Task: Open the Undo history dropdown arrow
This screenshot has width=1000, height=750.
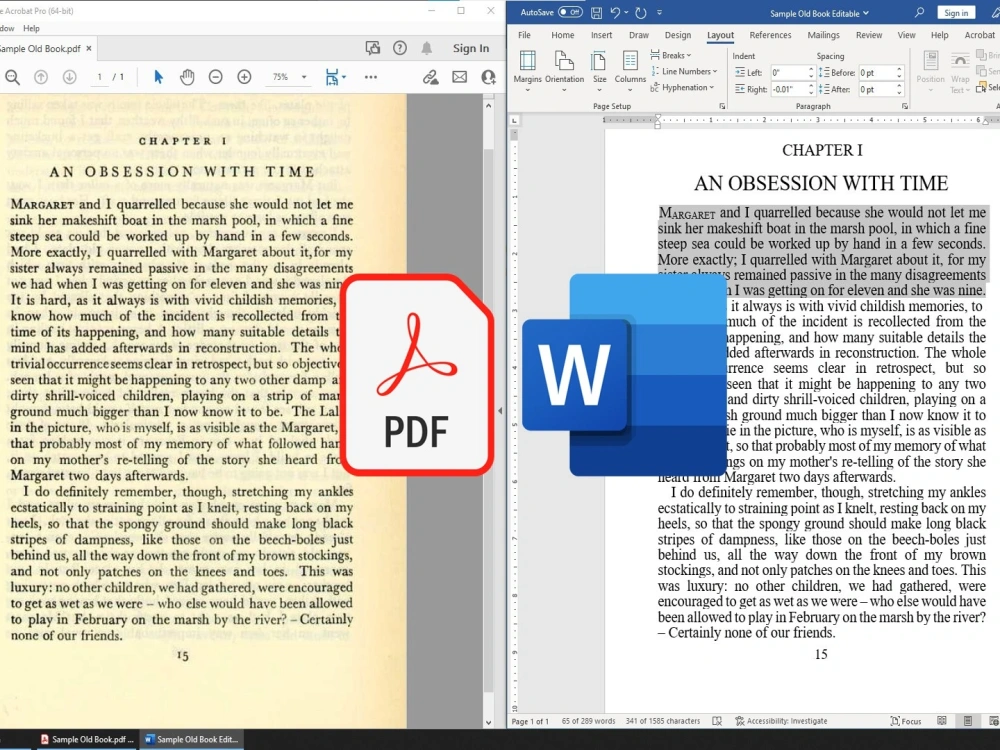Action: click(626, 13)
